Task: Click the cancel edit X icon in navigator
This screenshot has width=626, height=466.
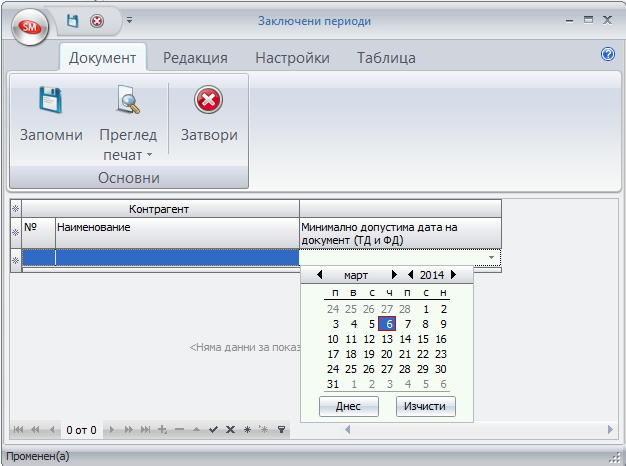Action: coord(230,430)
